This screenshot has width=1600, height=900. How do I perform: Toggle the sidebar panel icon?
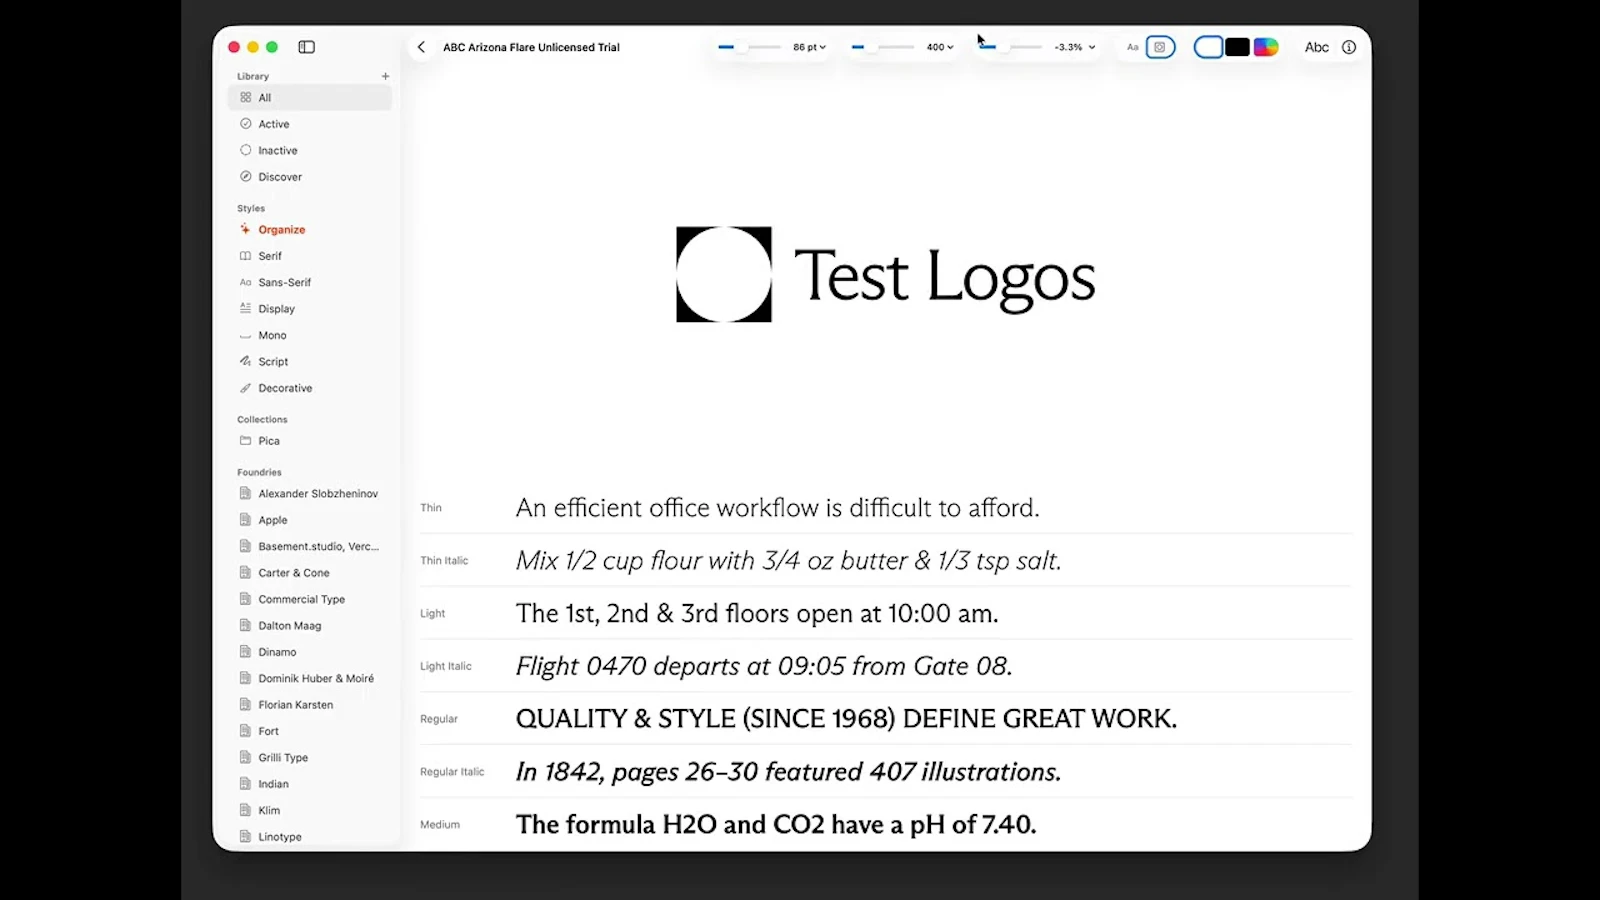[x=307, y=47]
